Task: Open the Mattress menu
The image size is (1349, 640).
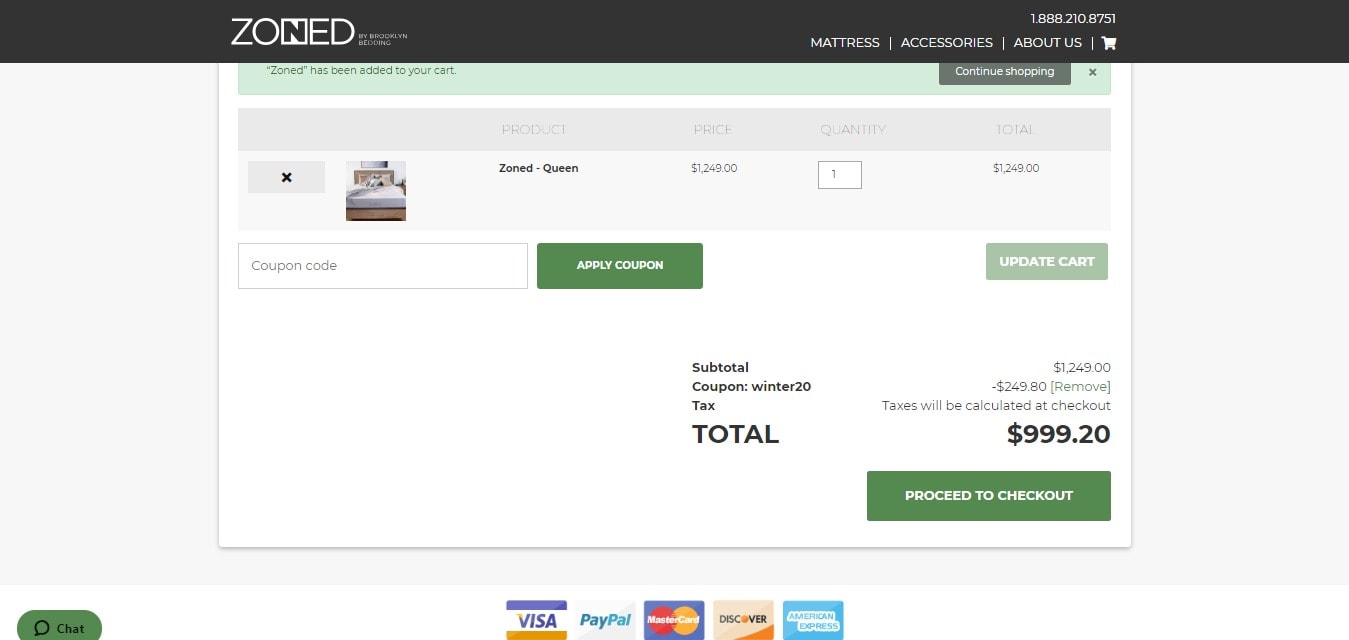Action: pyautogui.click(x=845, y=43)
